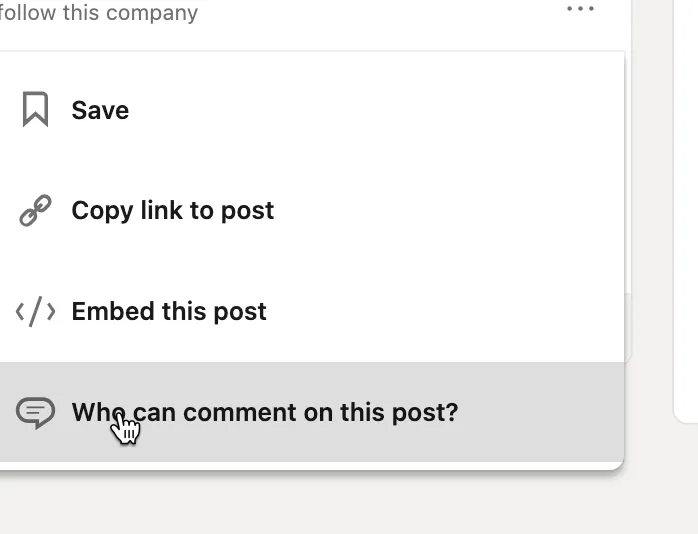Click the chain link icon
Image resolution: width=698 pixels, height=534 pixels.
point(35,210)
